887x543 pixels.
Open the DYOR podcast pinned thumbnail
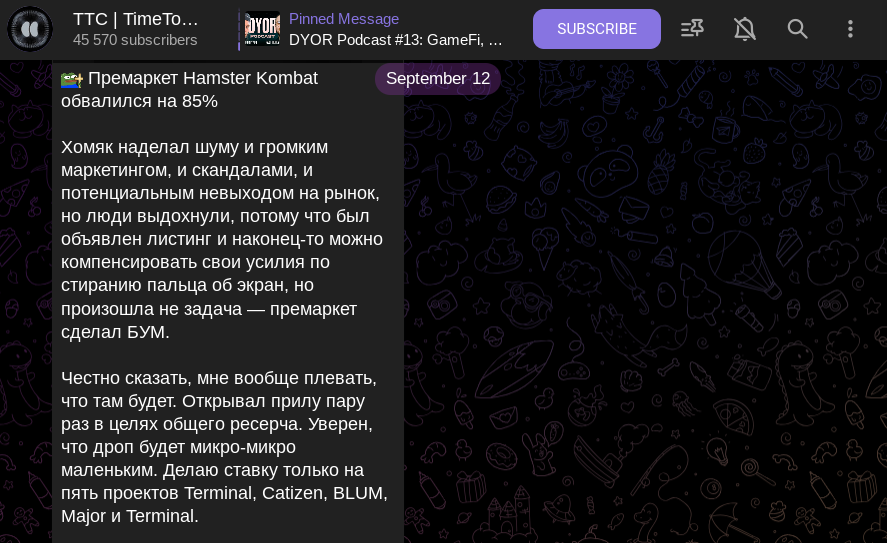click(x=262, y=29)
